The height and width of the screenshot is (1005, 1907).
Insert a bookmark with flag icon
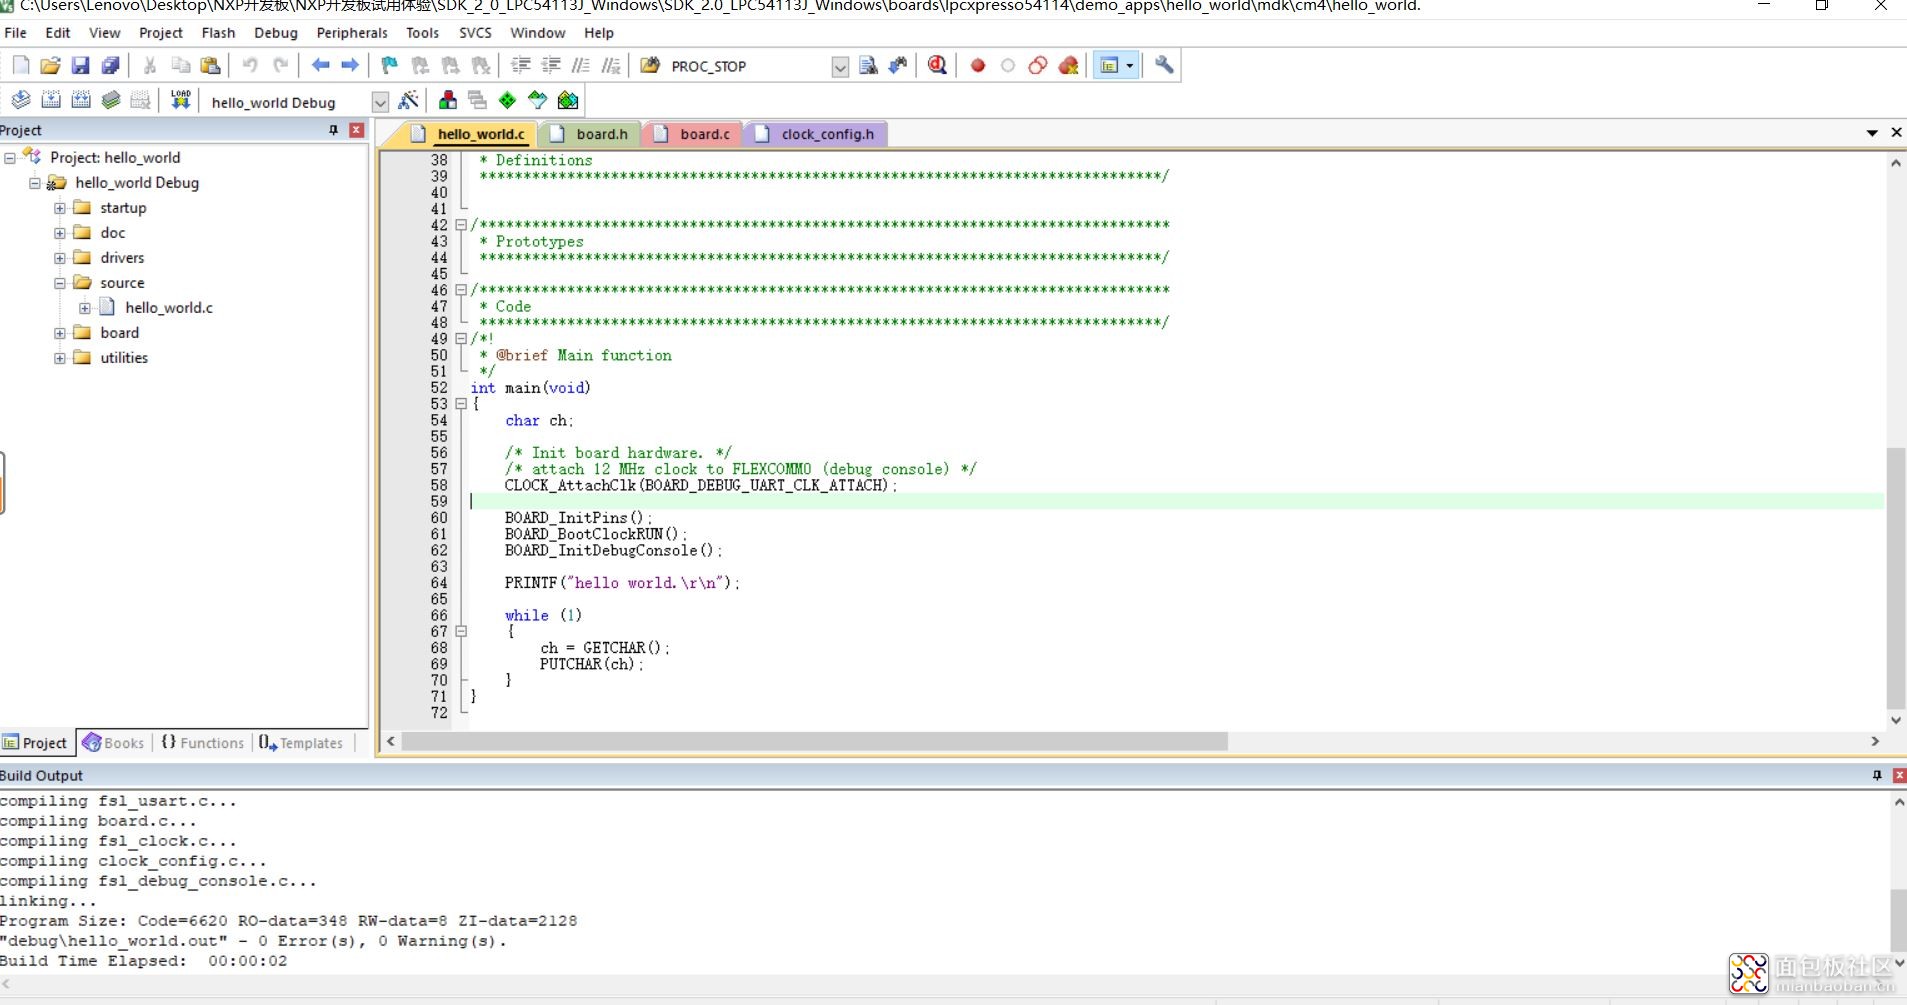pos(390,66)
